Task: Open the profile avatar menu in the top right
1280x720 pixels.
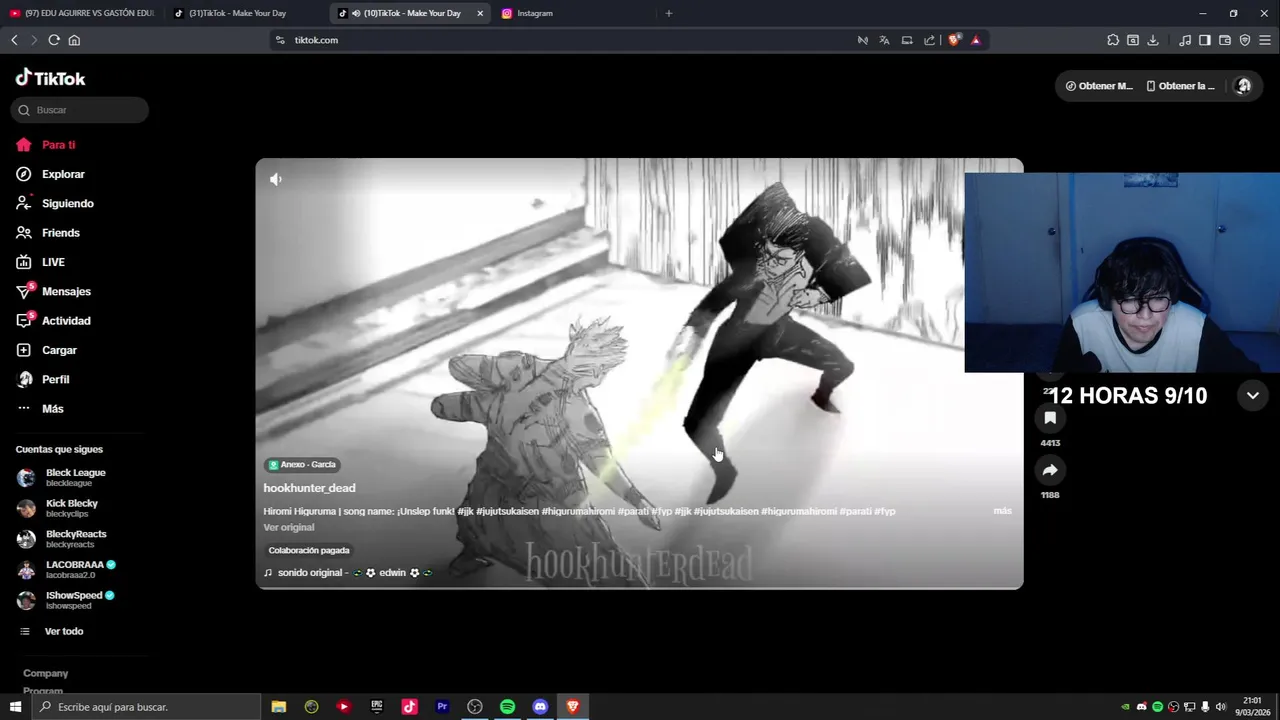Action: point(1243,86)
